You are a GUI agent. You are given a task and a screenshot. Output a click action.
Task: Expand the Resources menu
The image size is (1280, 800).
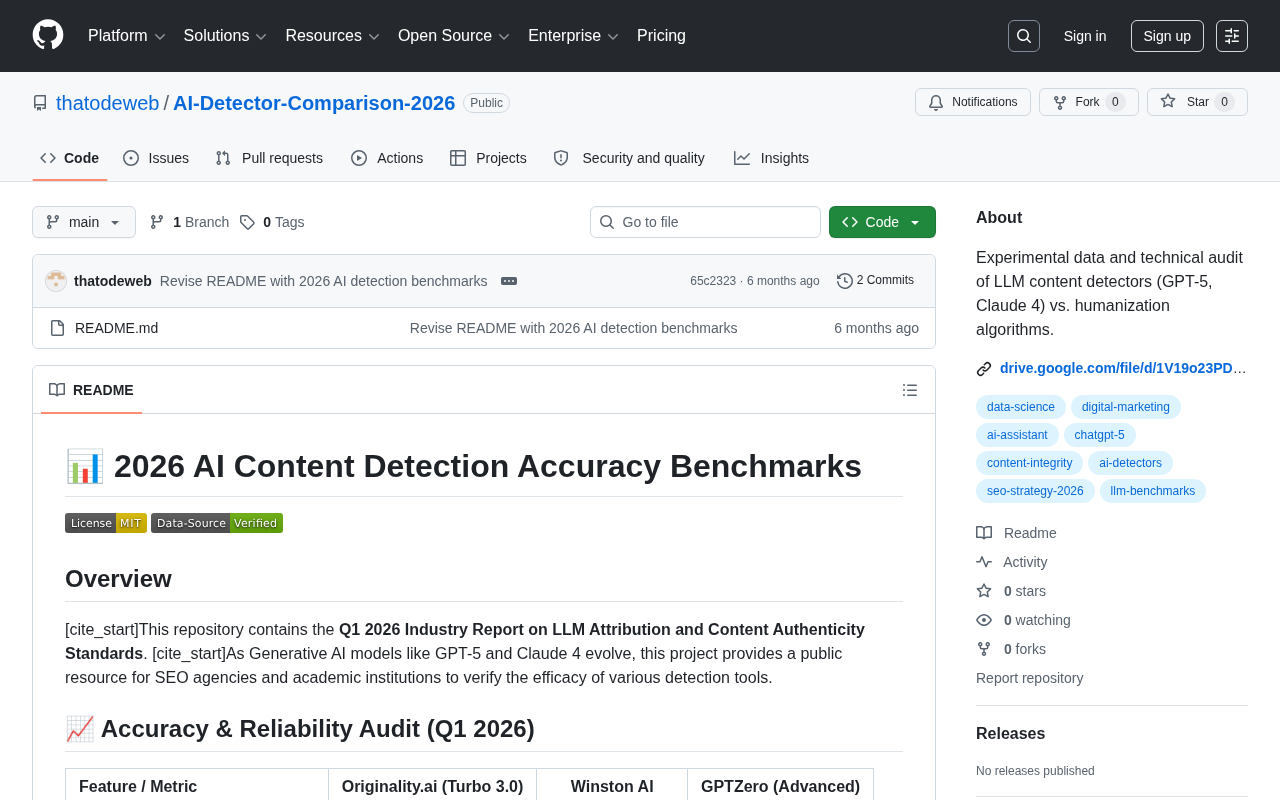click(x=333, y=36)
